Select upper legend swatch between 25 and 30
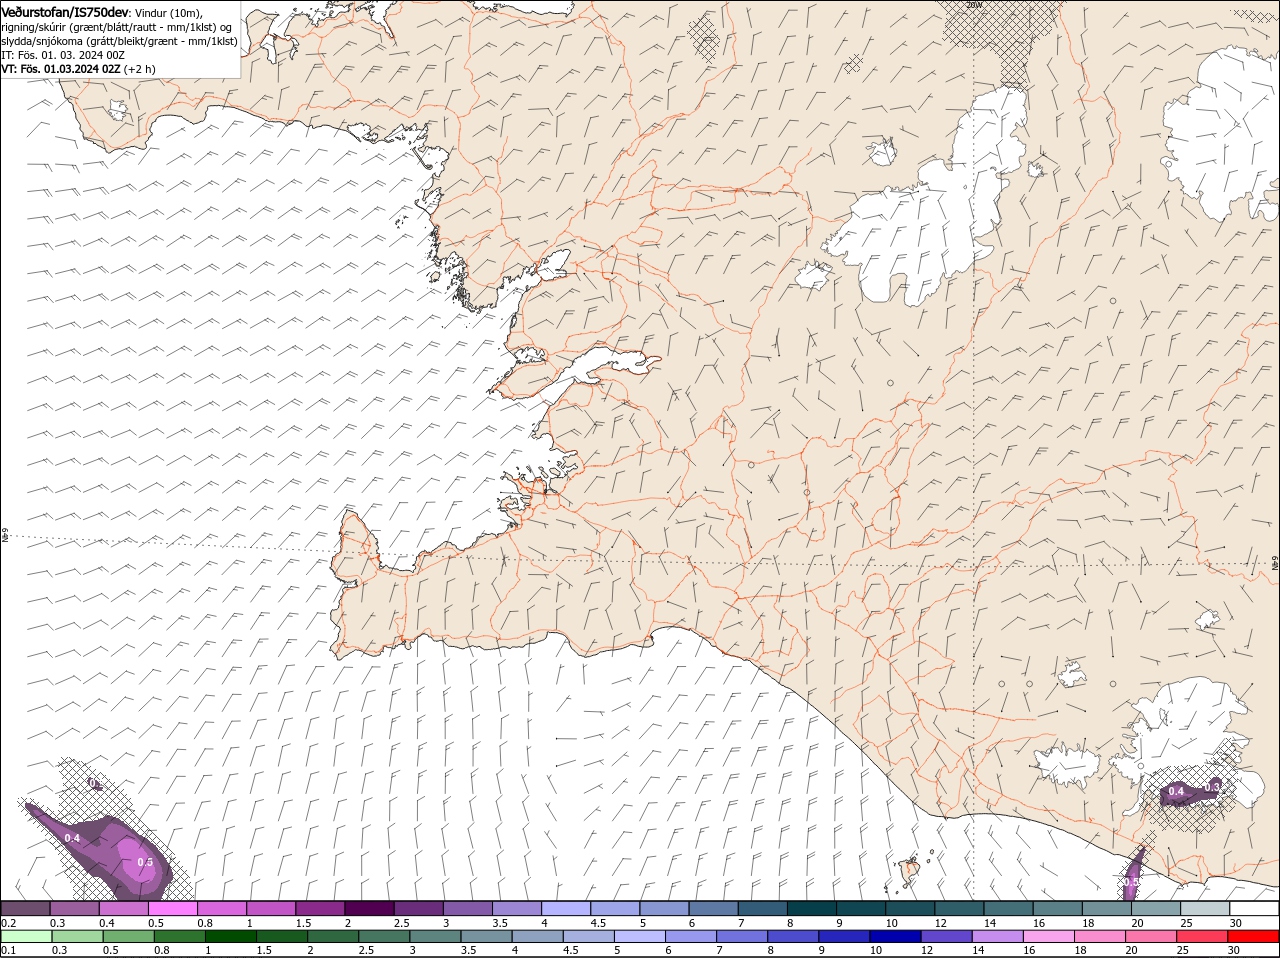The image size is (1280, 958). click(x=1205, y=908)
